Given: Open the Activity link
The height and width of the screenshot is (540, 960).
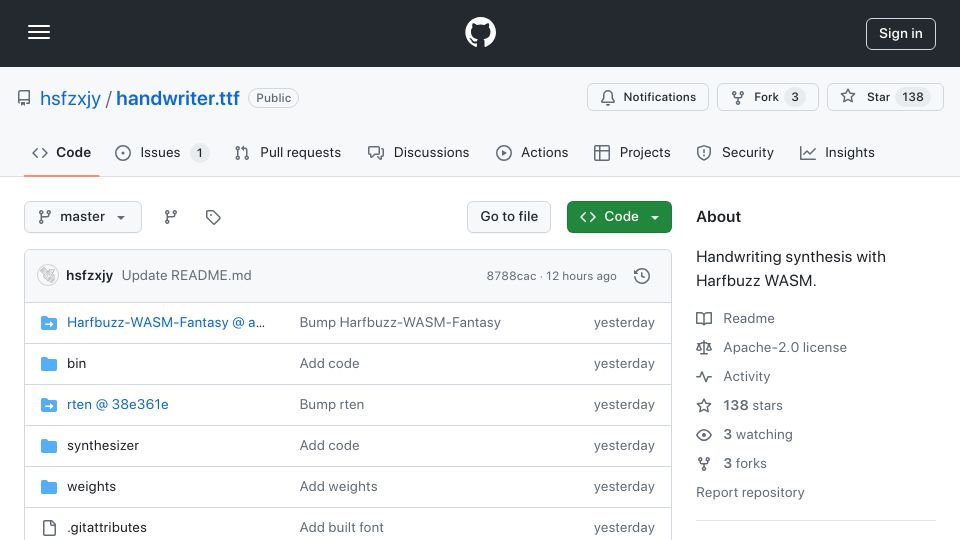Looking at the screenshot, I should 733,377.
